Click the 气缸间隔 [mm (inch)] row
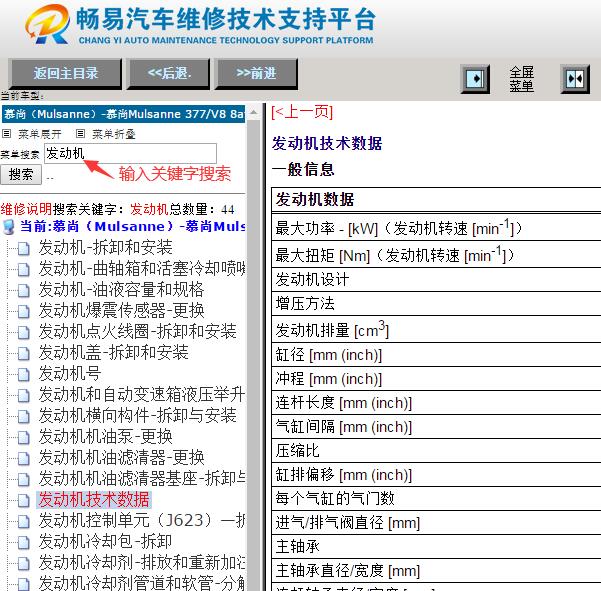Viewport: 601px width, 591px height. (436, 427)
